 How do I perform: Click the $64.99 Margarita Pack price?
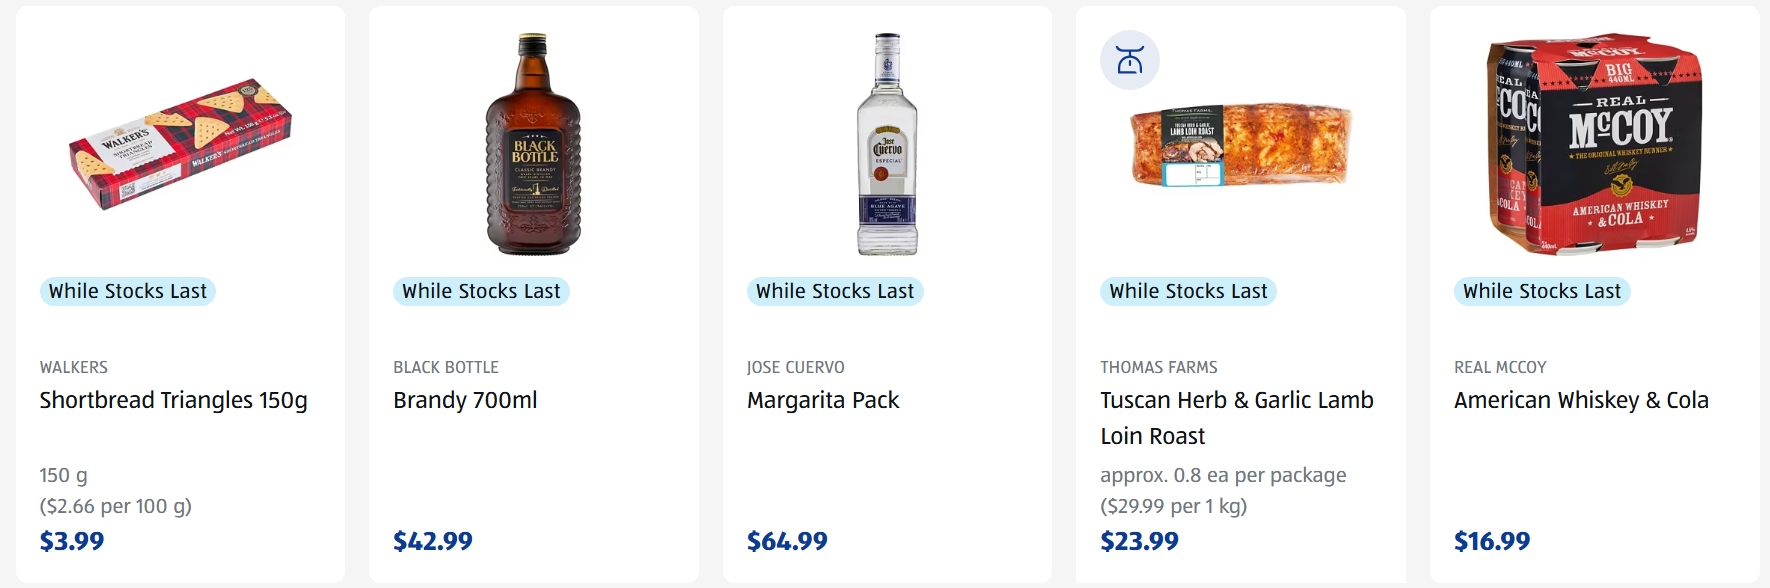(x=787, y=541)
